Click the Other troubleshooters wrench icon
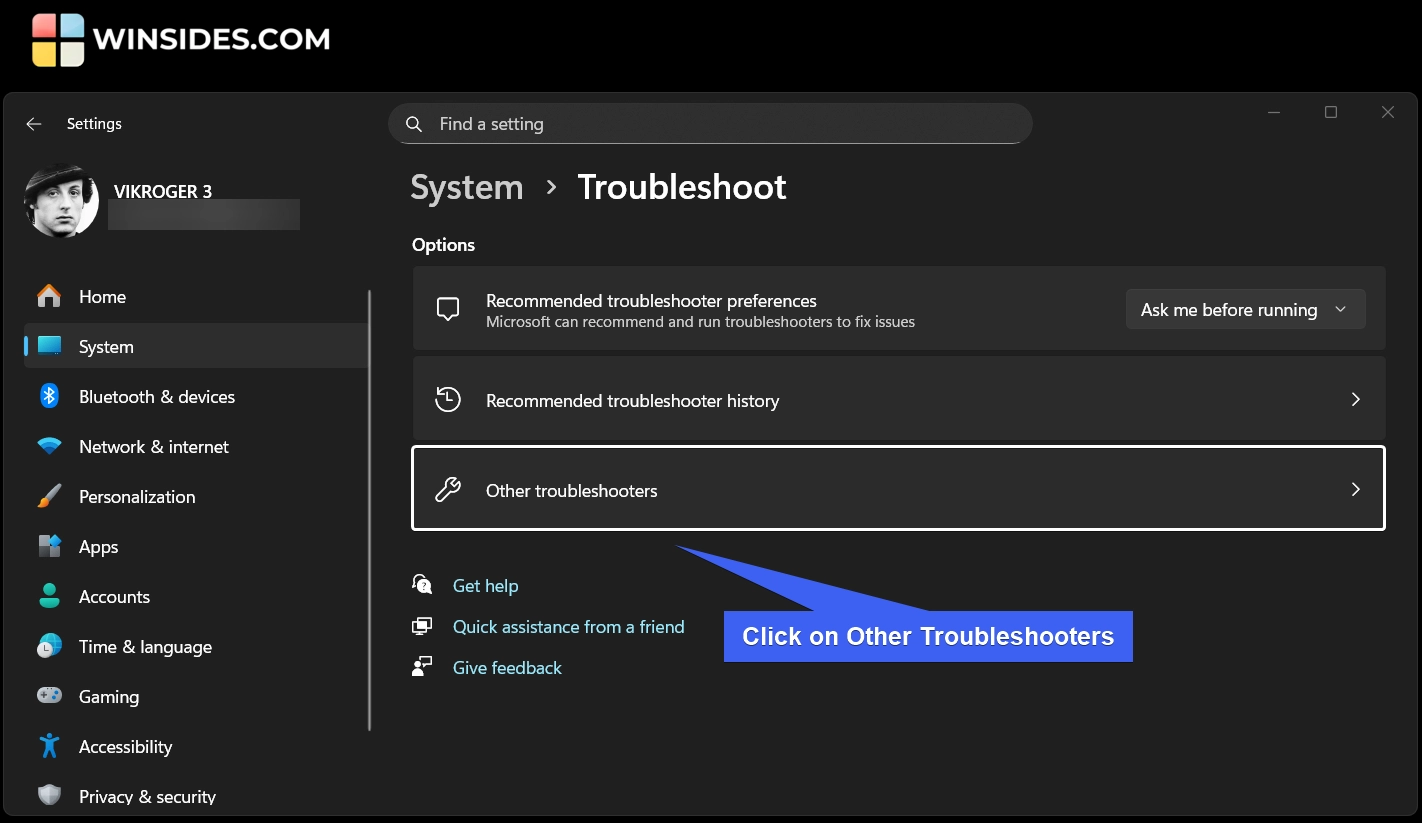 tap(448, 490)
